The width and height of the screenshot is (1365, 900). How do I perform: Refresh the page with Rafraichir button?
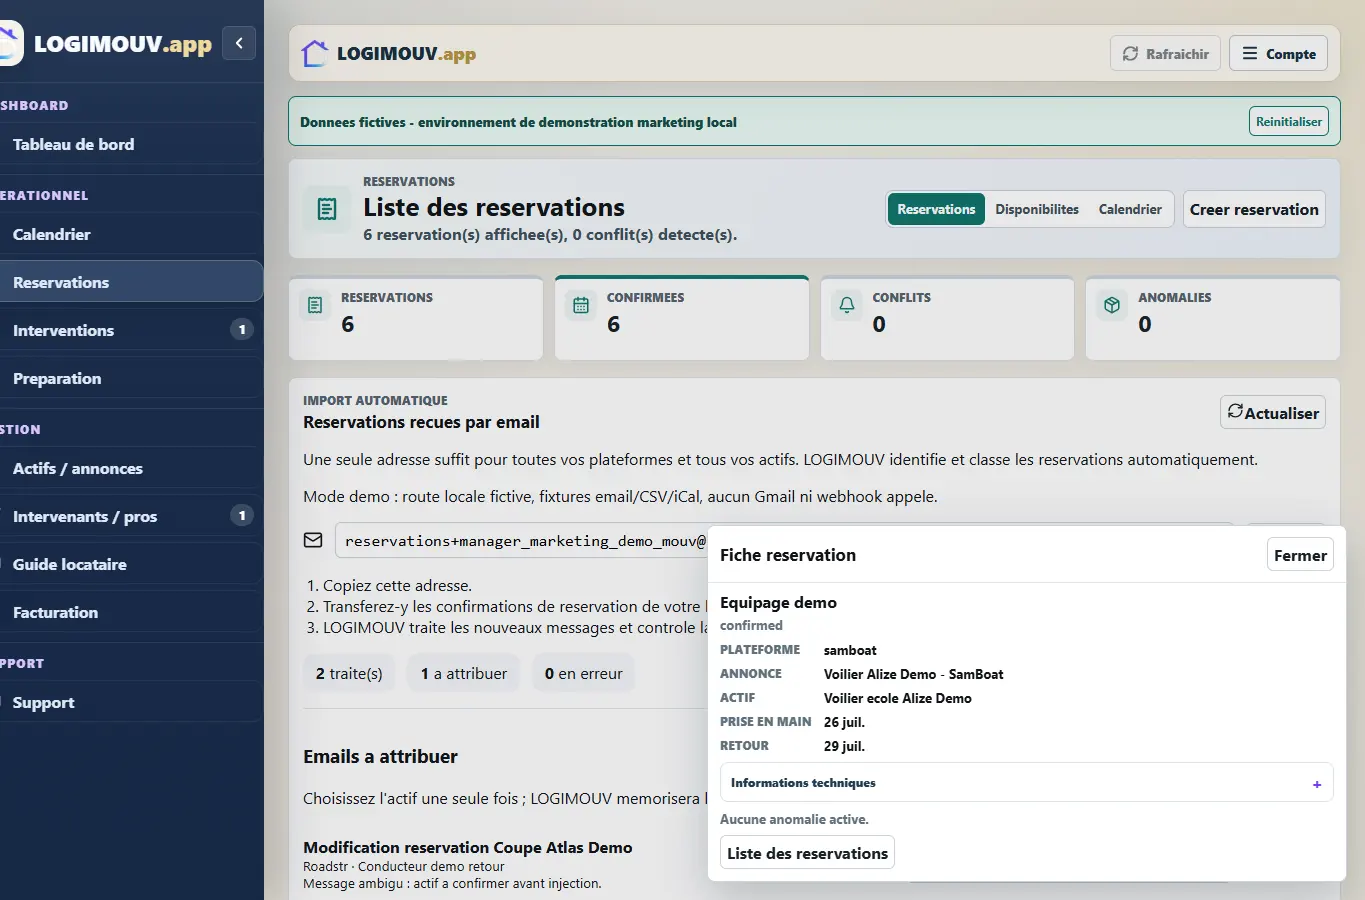1165,54
